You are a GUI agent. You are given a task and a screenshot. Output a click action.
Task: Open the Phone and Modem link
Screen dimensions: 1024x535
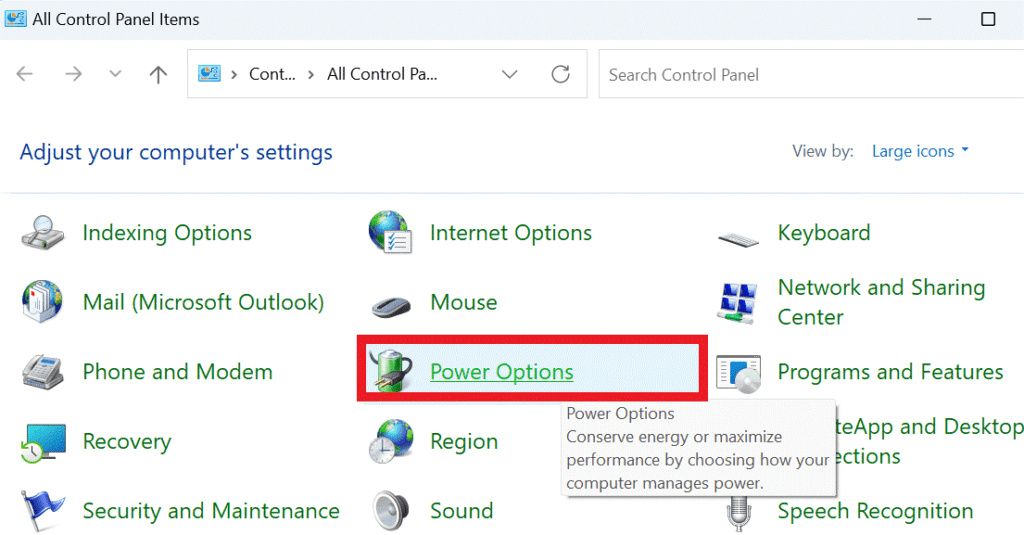coord(178,372)
